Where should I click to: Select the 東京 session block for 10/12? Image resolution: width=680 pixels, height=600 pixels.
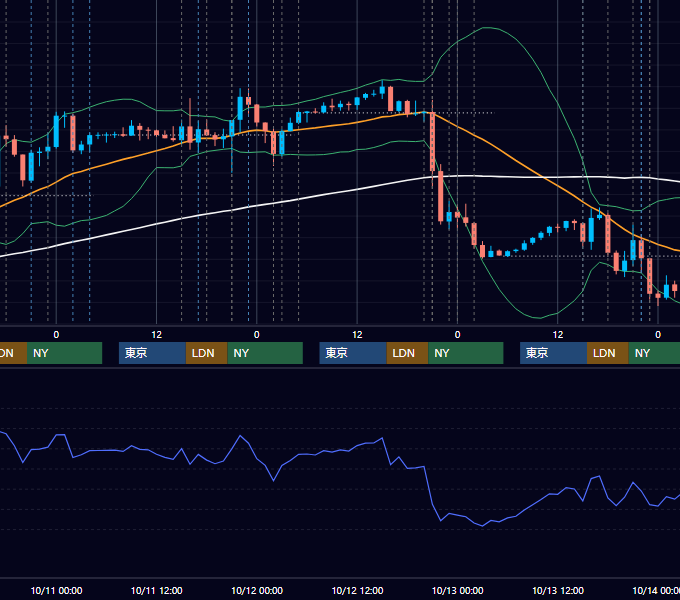(x=353, y=353)
